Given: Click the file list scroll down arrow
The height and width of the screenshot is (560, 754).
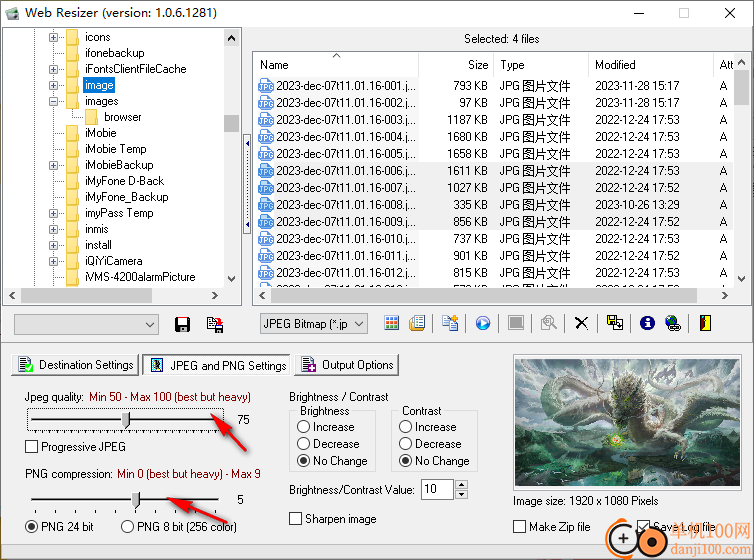Looking at the screenshot, I should click(x=741, y=279).
